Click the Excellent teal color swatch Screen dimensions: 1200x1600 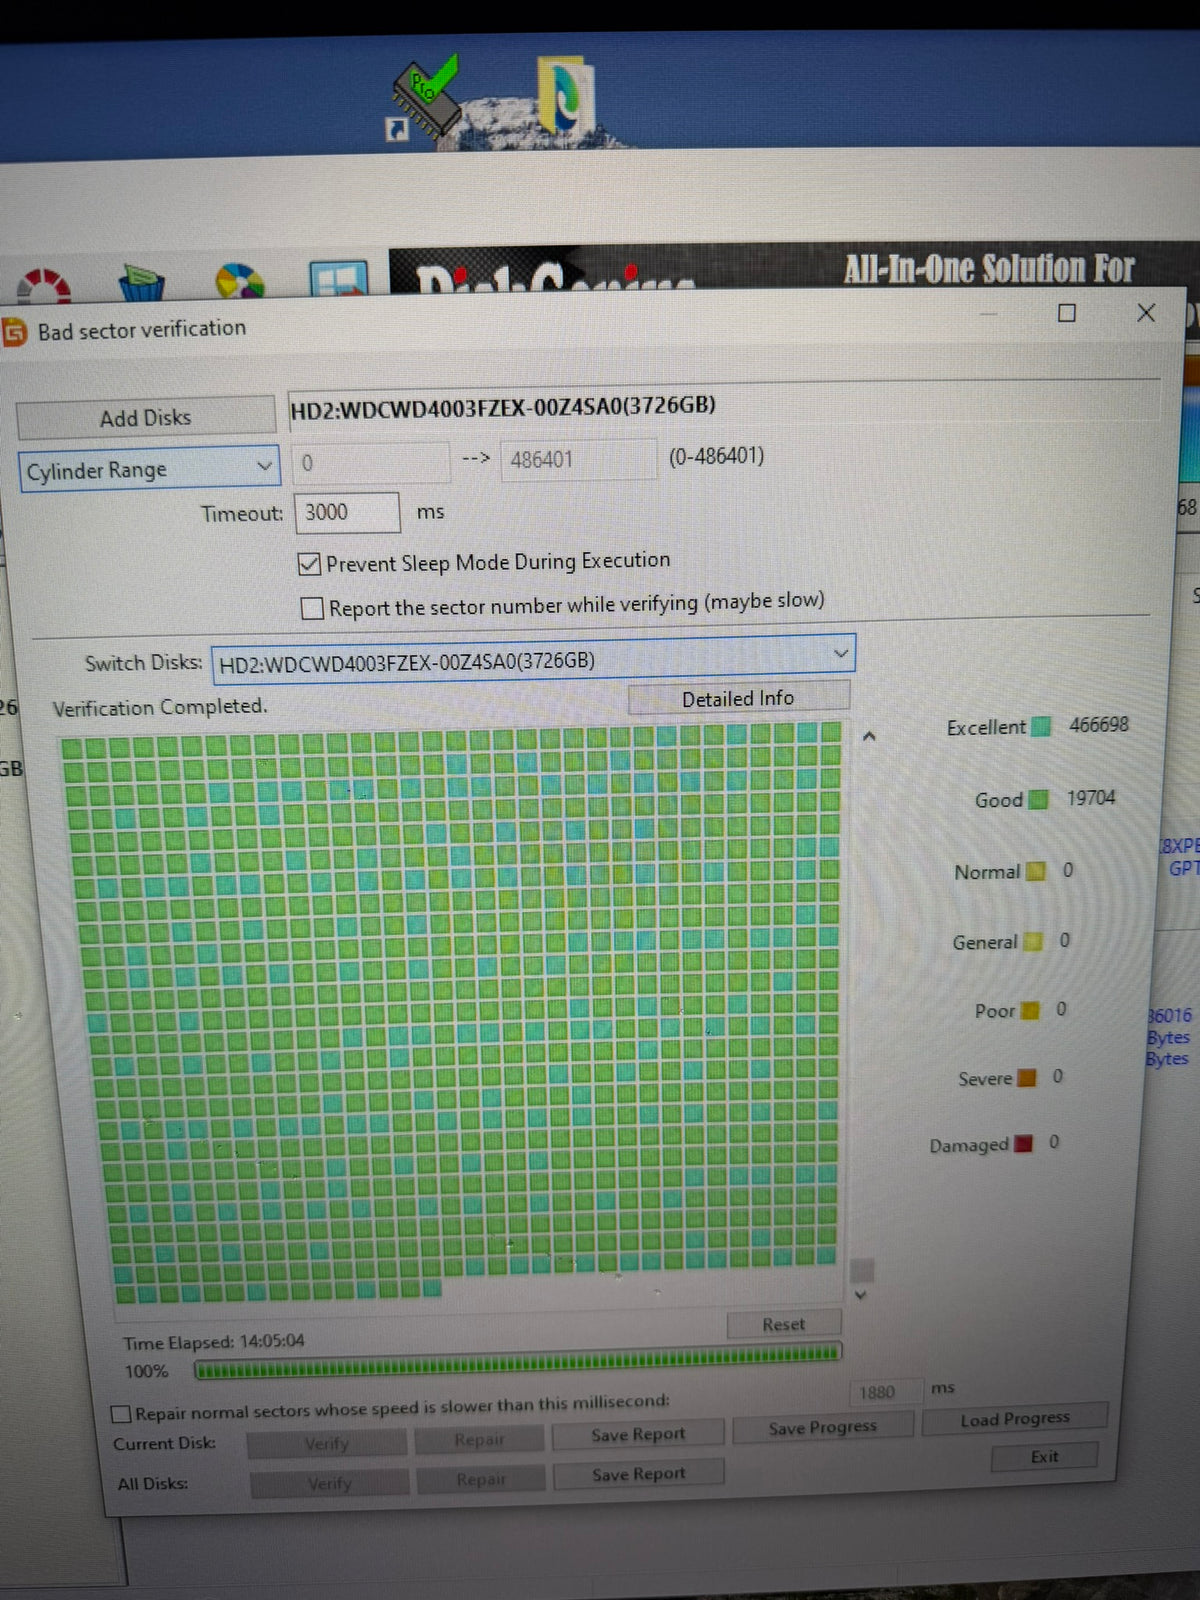point(1041,727)
